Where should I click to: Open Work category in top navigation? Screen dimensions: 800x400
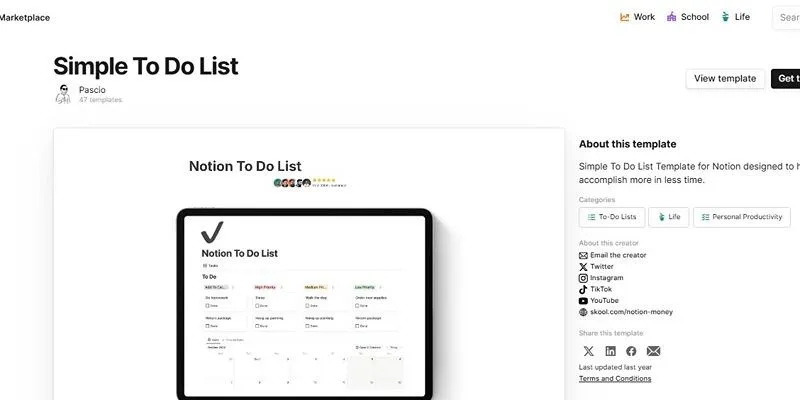[637, 17]
